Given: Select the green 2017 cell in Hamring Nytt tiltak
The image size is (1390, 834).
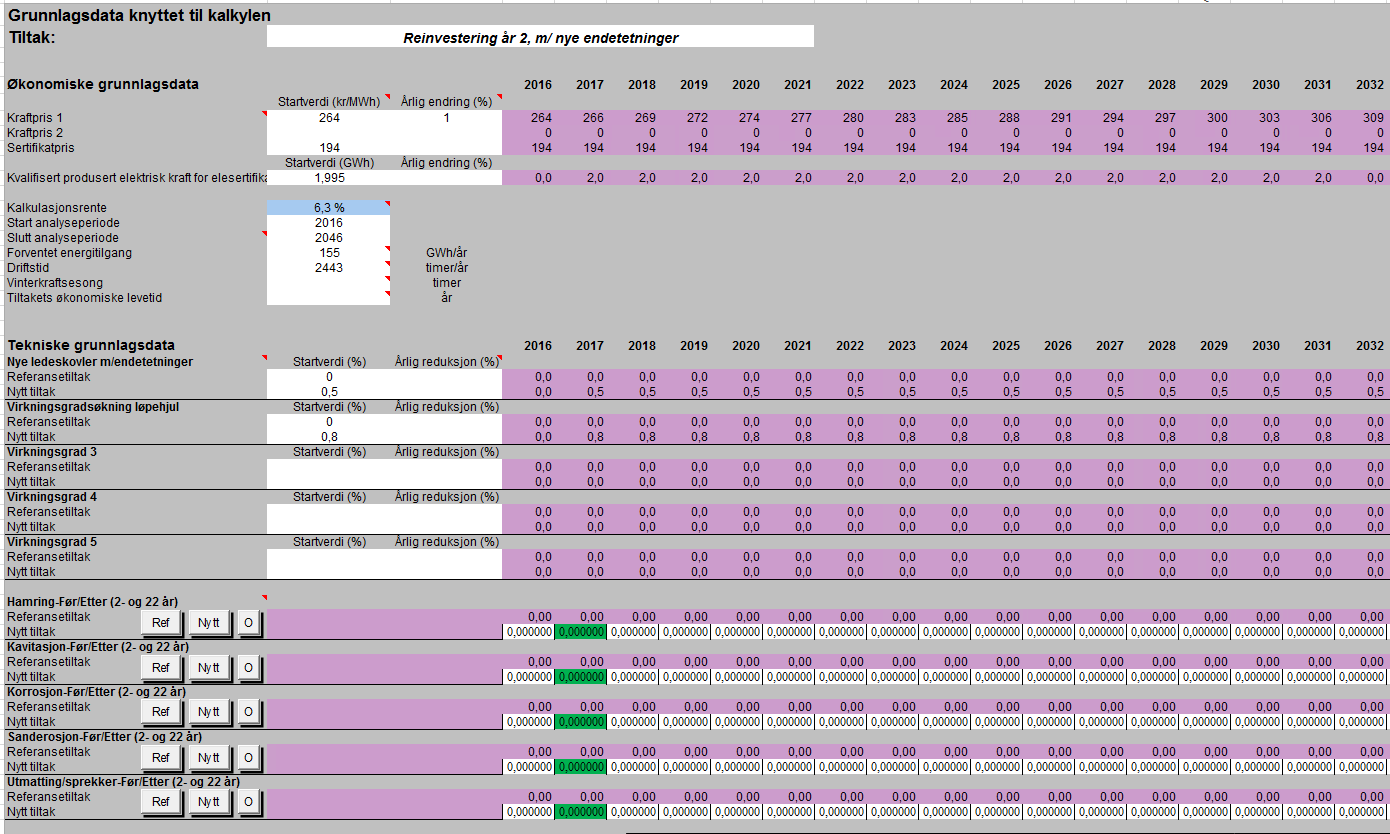Looking at the screenshot, I should point(580,632).
